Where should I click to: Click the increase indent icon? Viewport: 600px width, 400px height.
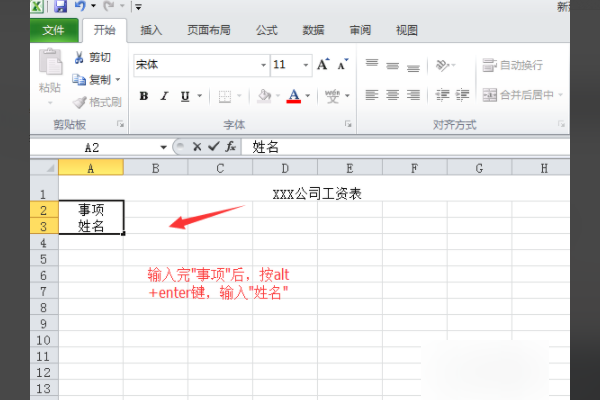coord(462,95)
